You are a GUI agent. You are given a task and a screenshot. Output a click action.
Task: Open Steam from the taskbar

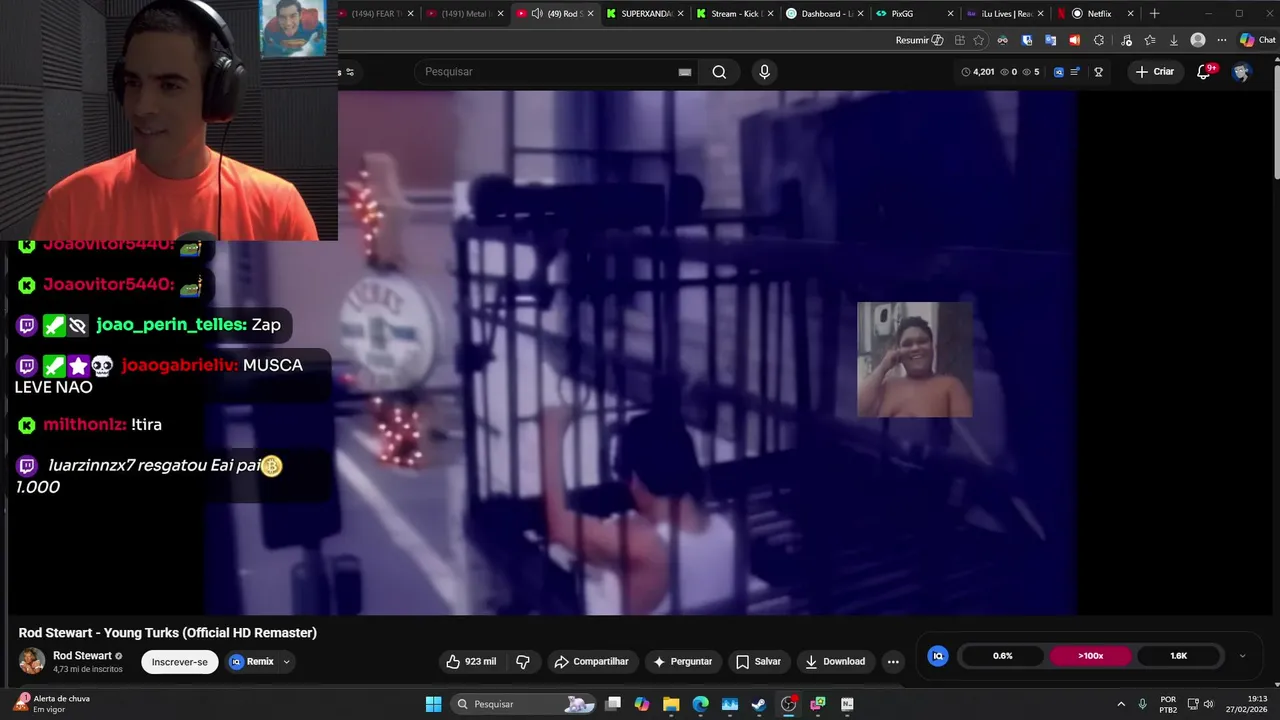(x=759, y=704)
